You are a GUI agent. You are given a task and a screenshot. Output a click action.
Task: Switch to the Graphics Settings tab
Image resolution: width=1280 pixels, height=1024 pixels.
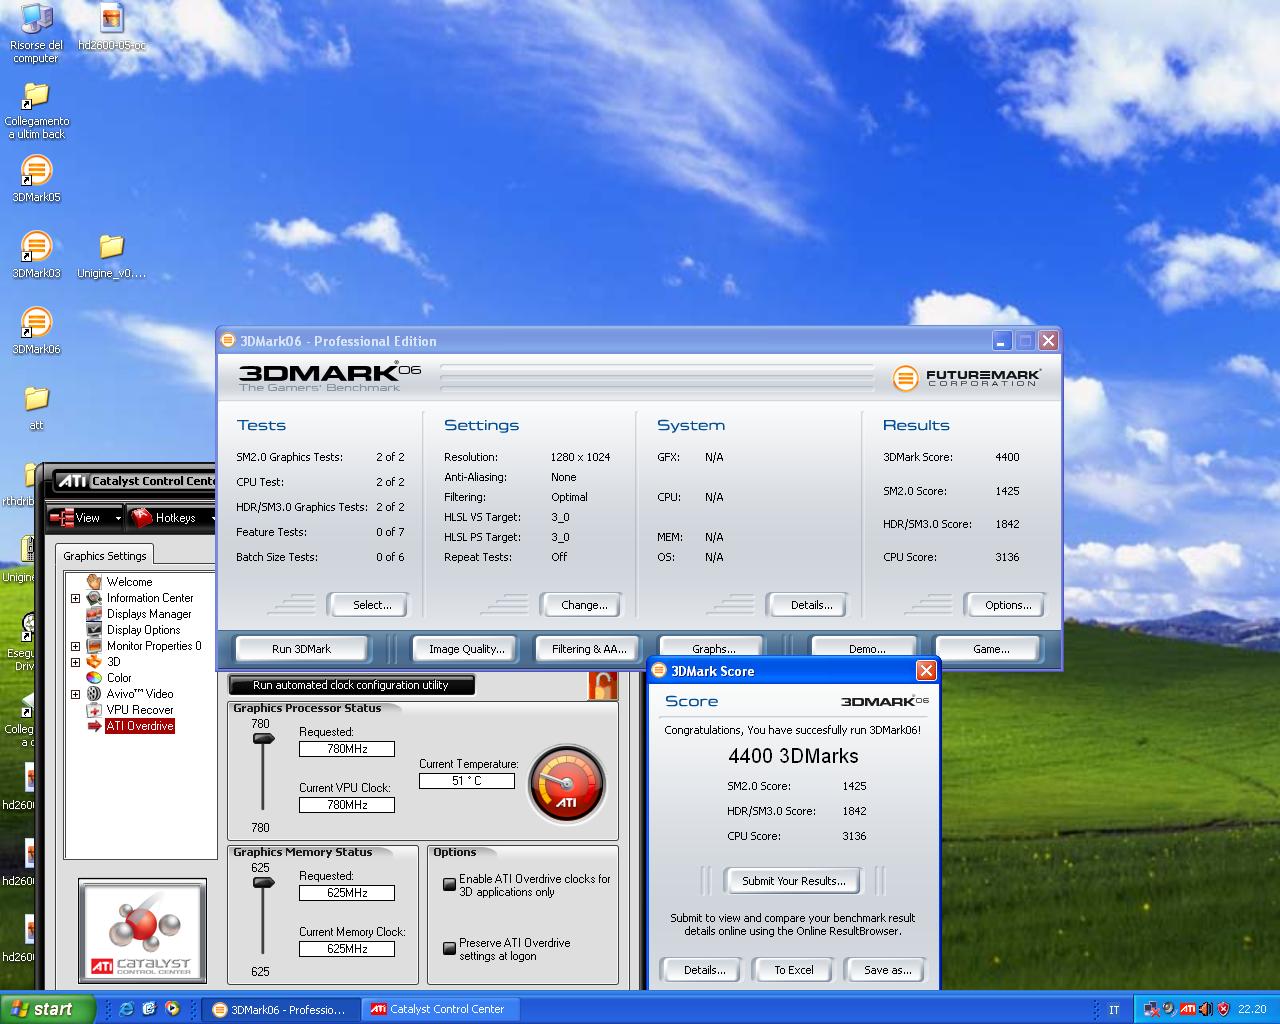(x=105, y=556)
